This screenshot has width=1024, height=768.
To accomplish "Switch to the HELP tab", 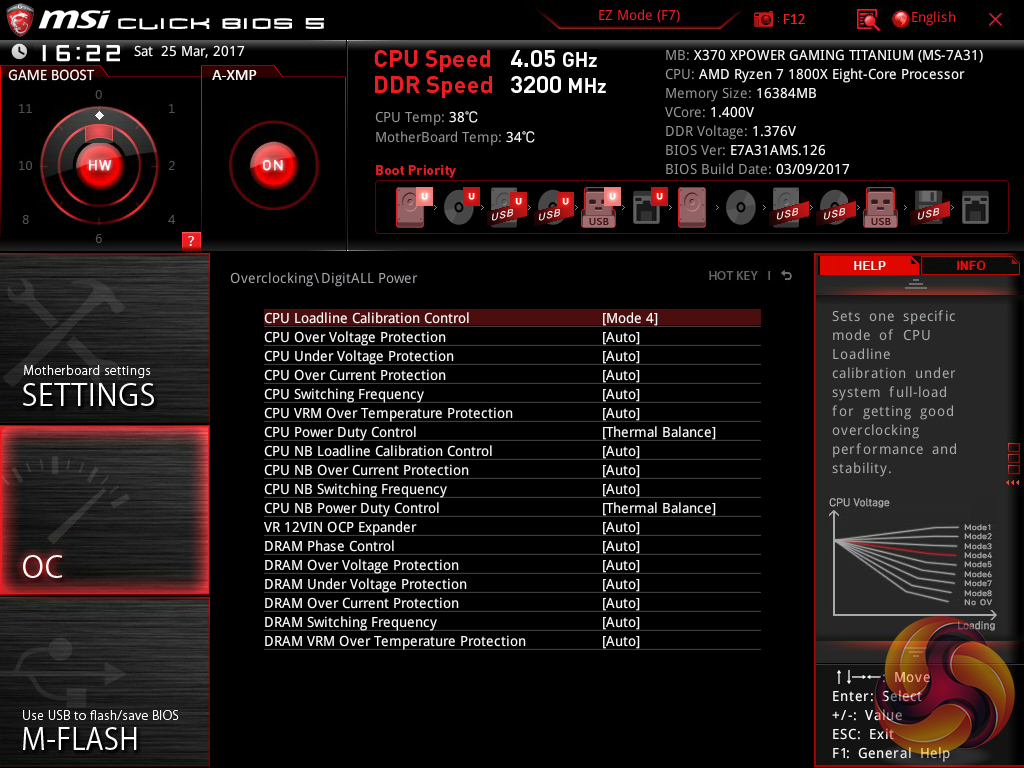I will [x=869, y=265].
